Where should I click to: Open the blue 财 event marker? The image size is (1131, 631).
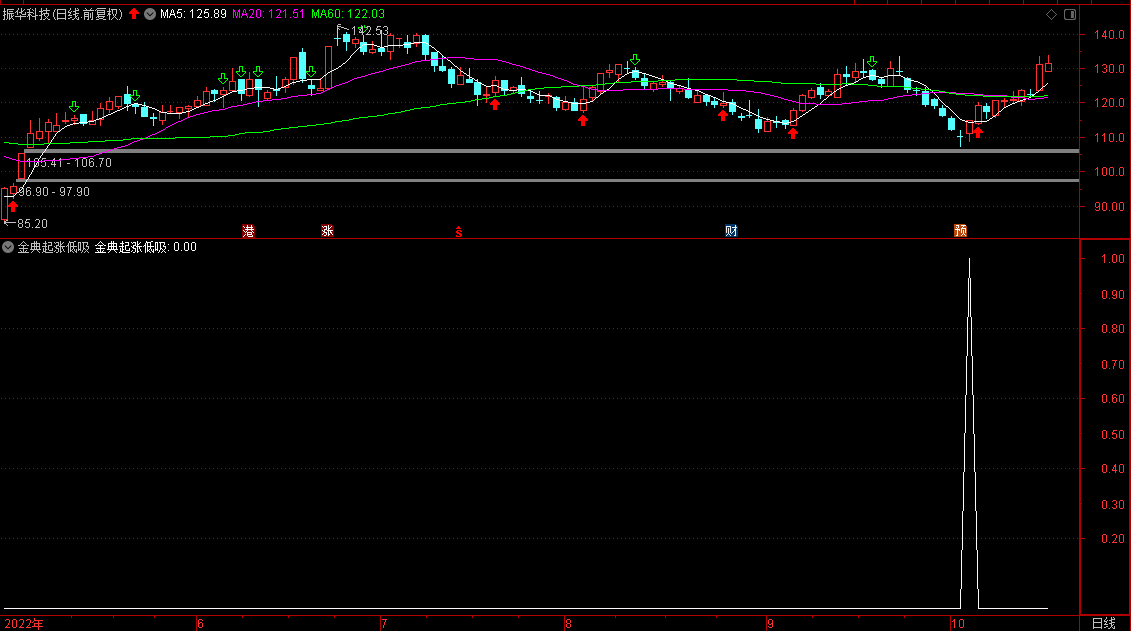[731, 231]
